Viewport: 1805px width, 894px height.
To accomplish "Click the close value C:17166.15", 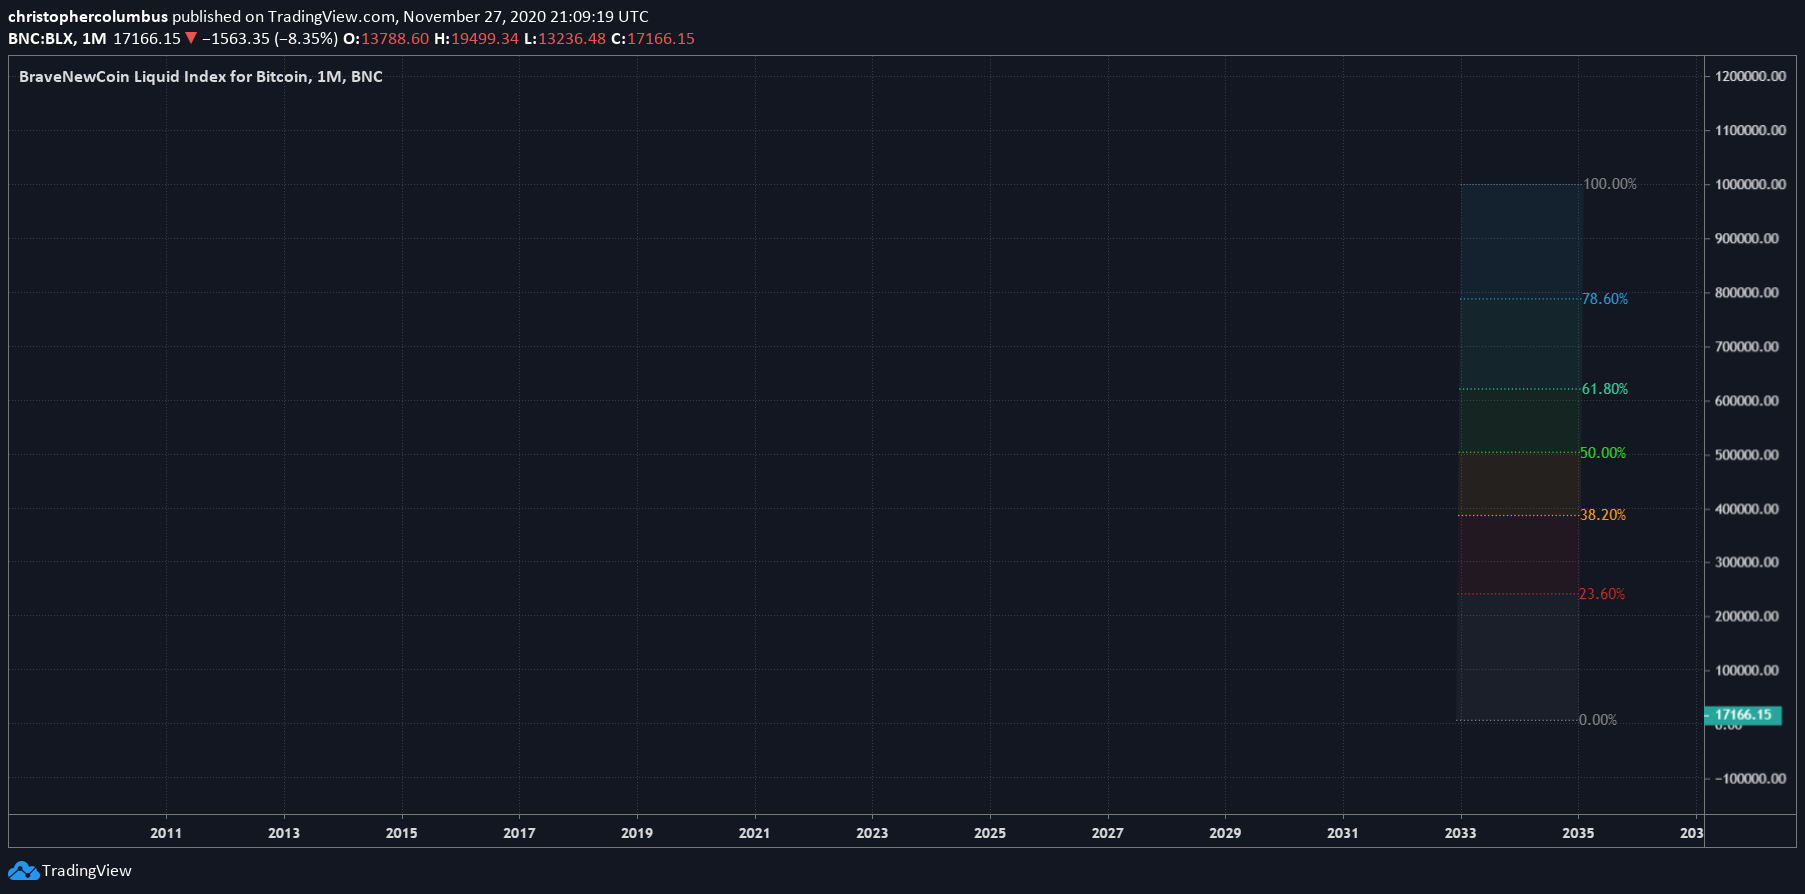I will [x=653, y=39].
